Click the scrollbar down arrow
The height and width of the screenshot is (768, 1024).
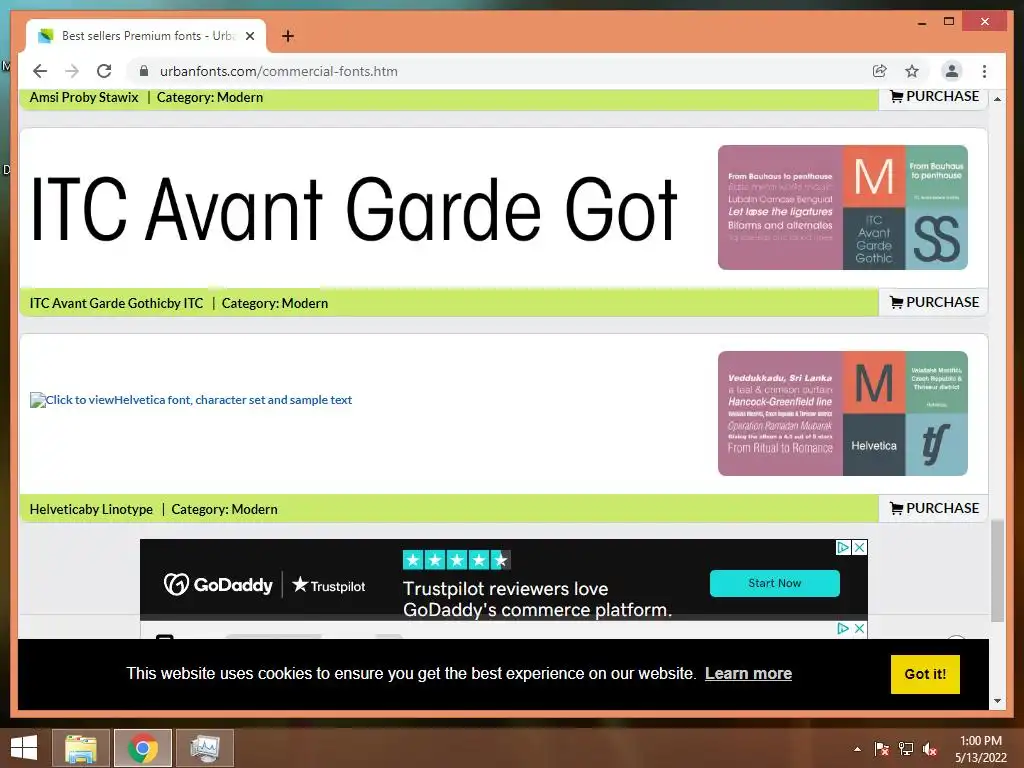coord(997,701)
